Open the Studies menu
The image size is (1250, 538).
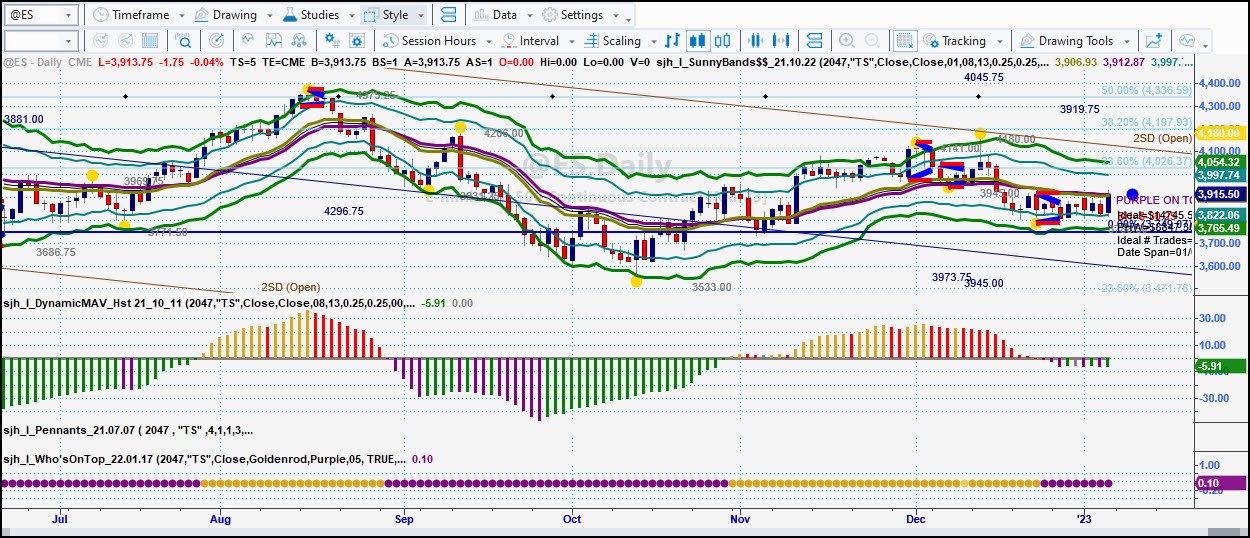tap(310, 15)
